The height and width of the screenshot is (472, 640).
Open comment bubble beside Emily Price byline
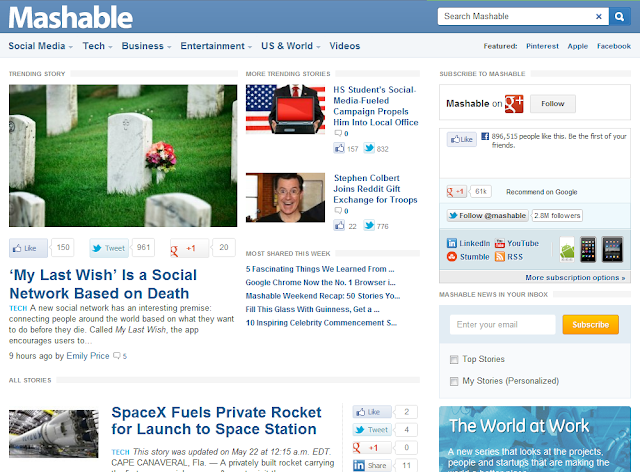tap(117, 356)
